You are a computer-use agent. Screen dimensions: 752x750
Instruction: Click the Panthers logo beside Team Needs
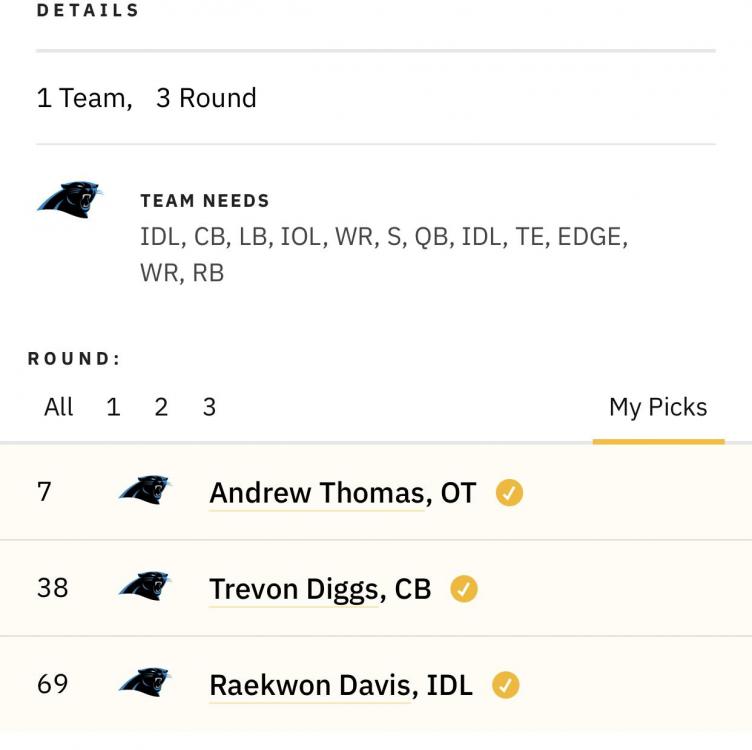click(x=70, y=199)
